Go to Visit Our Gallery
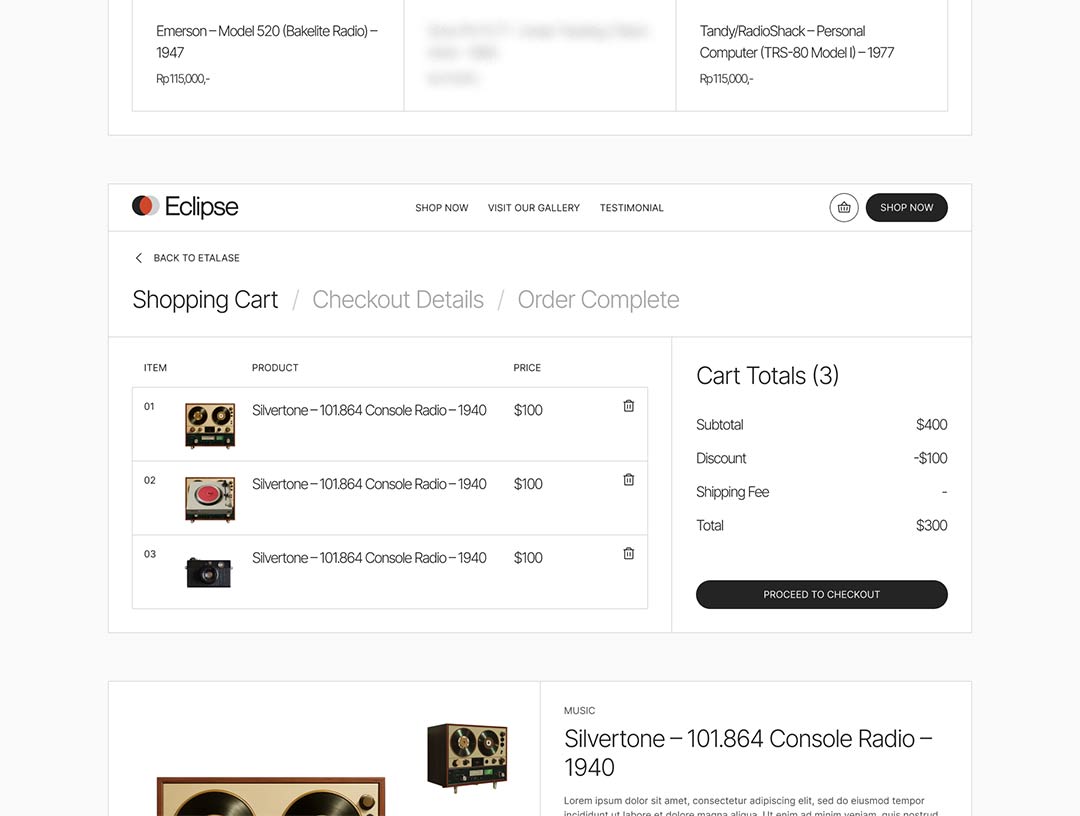Viewport: 1080px width, 816px height. [534, 208]
